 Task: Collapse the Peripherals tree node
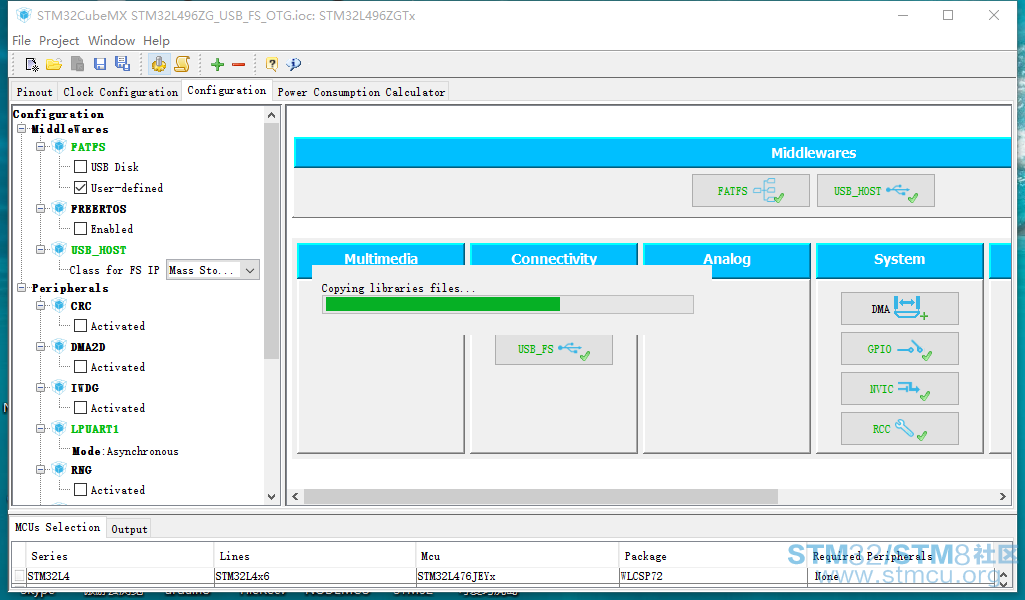22,288
